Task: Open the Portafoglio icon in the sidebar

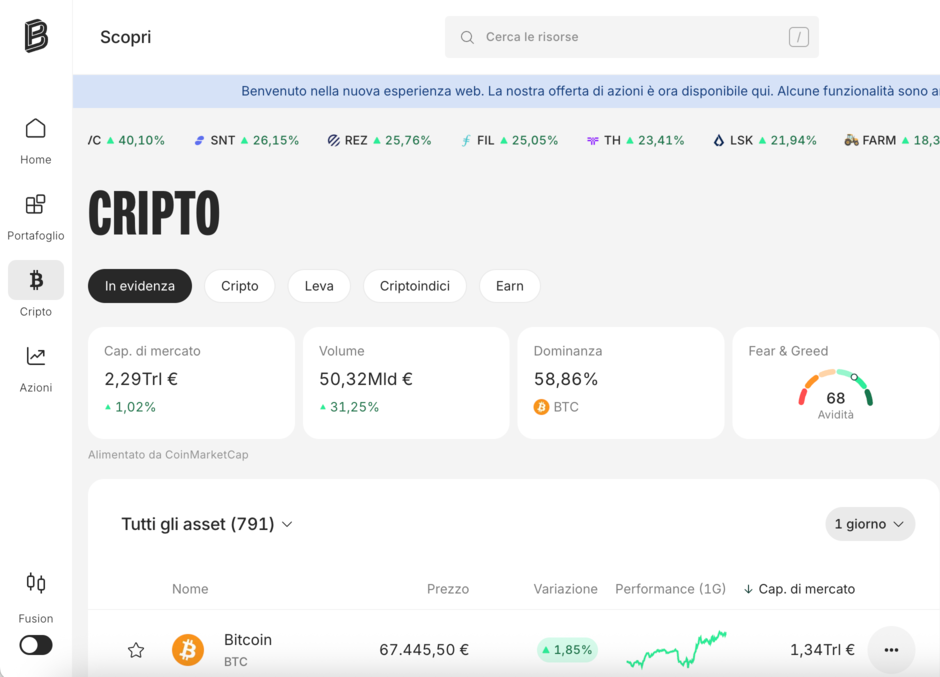Action: (x=35, y=204)
